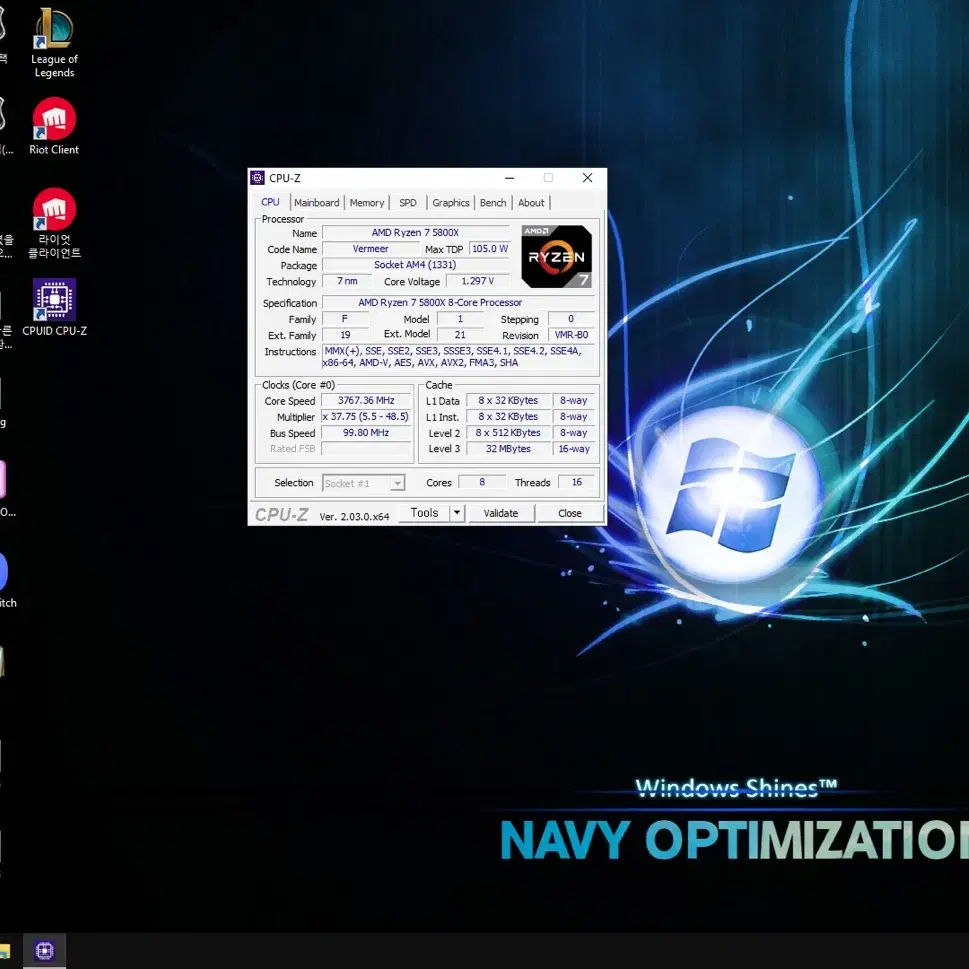Click the Ext. Family value 19
Viewport: 969px width, 969px height.
[x=345, y=335]
